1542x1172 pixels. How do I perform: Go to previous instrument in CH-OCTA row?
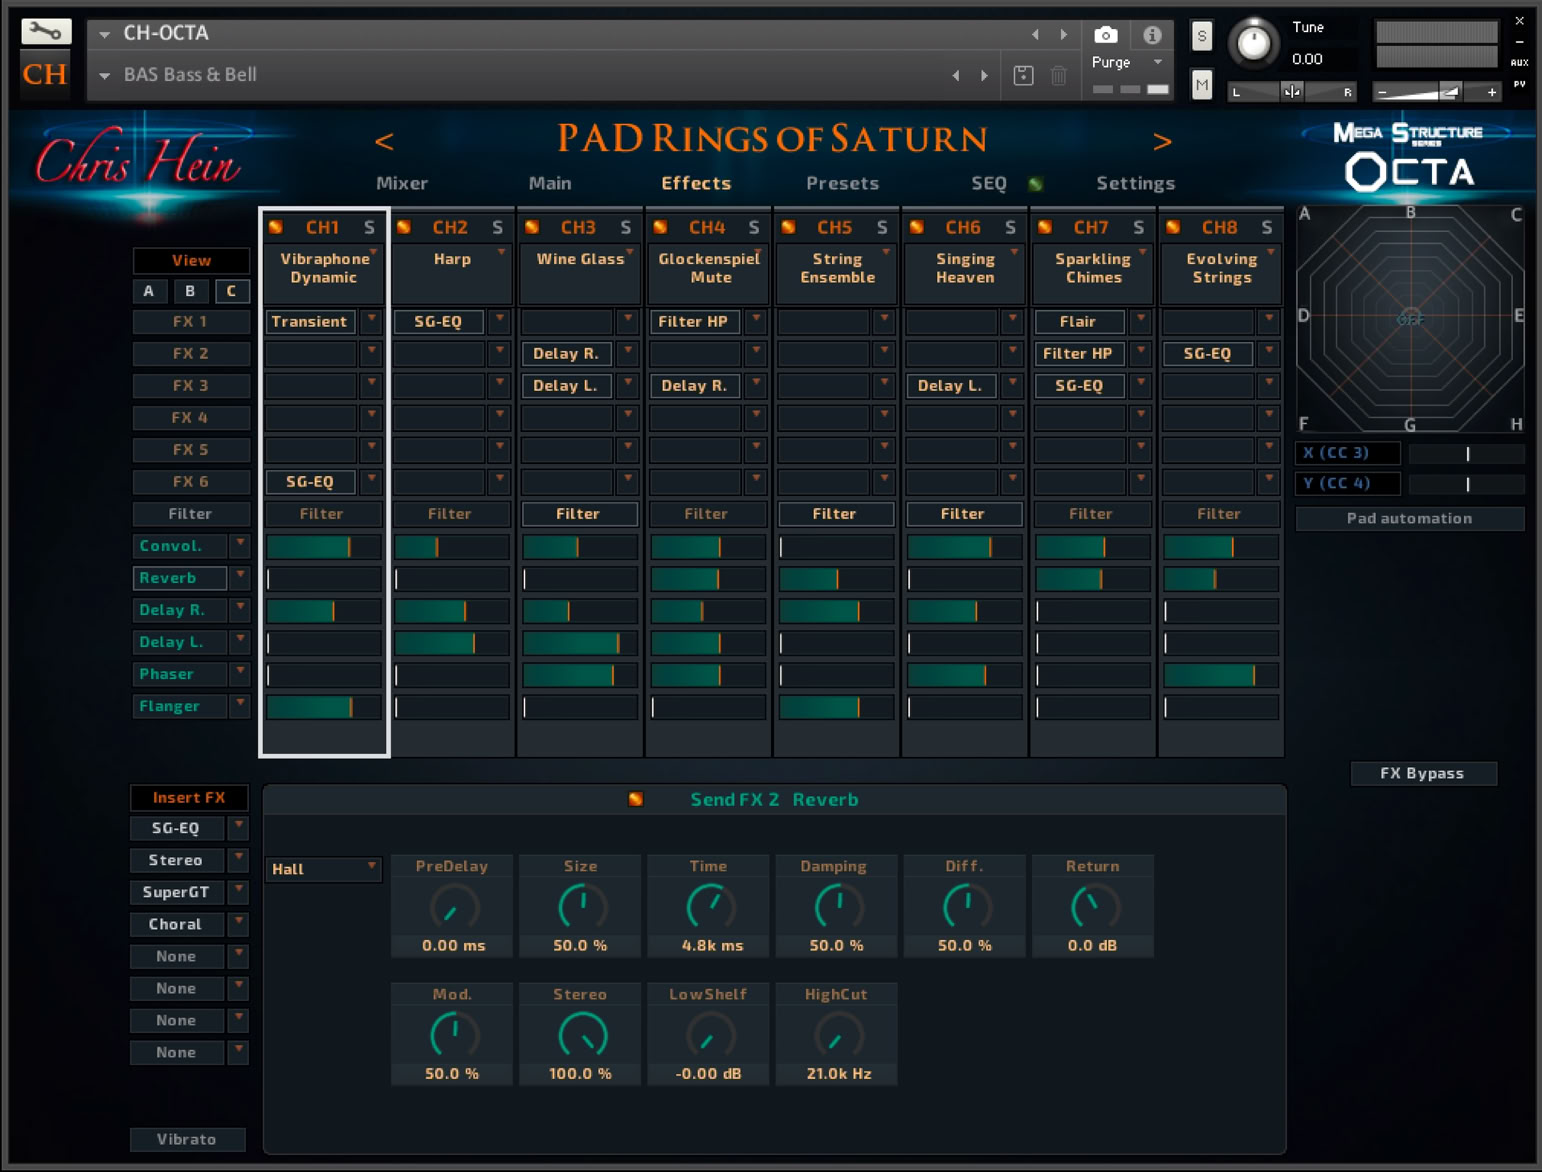pos(1035,34)
